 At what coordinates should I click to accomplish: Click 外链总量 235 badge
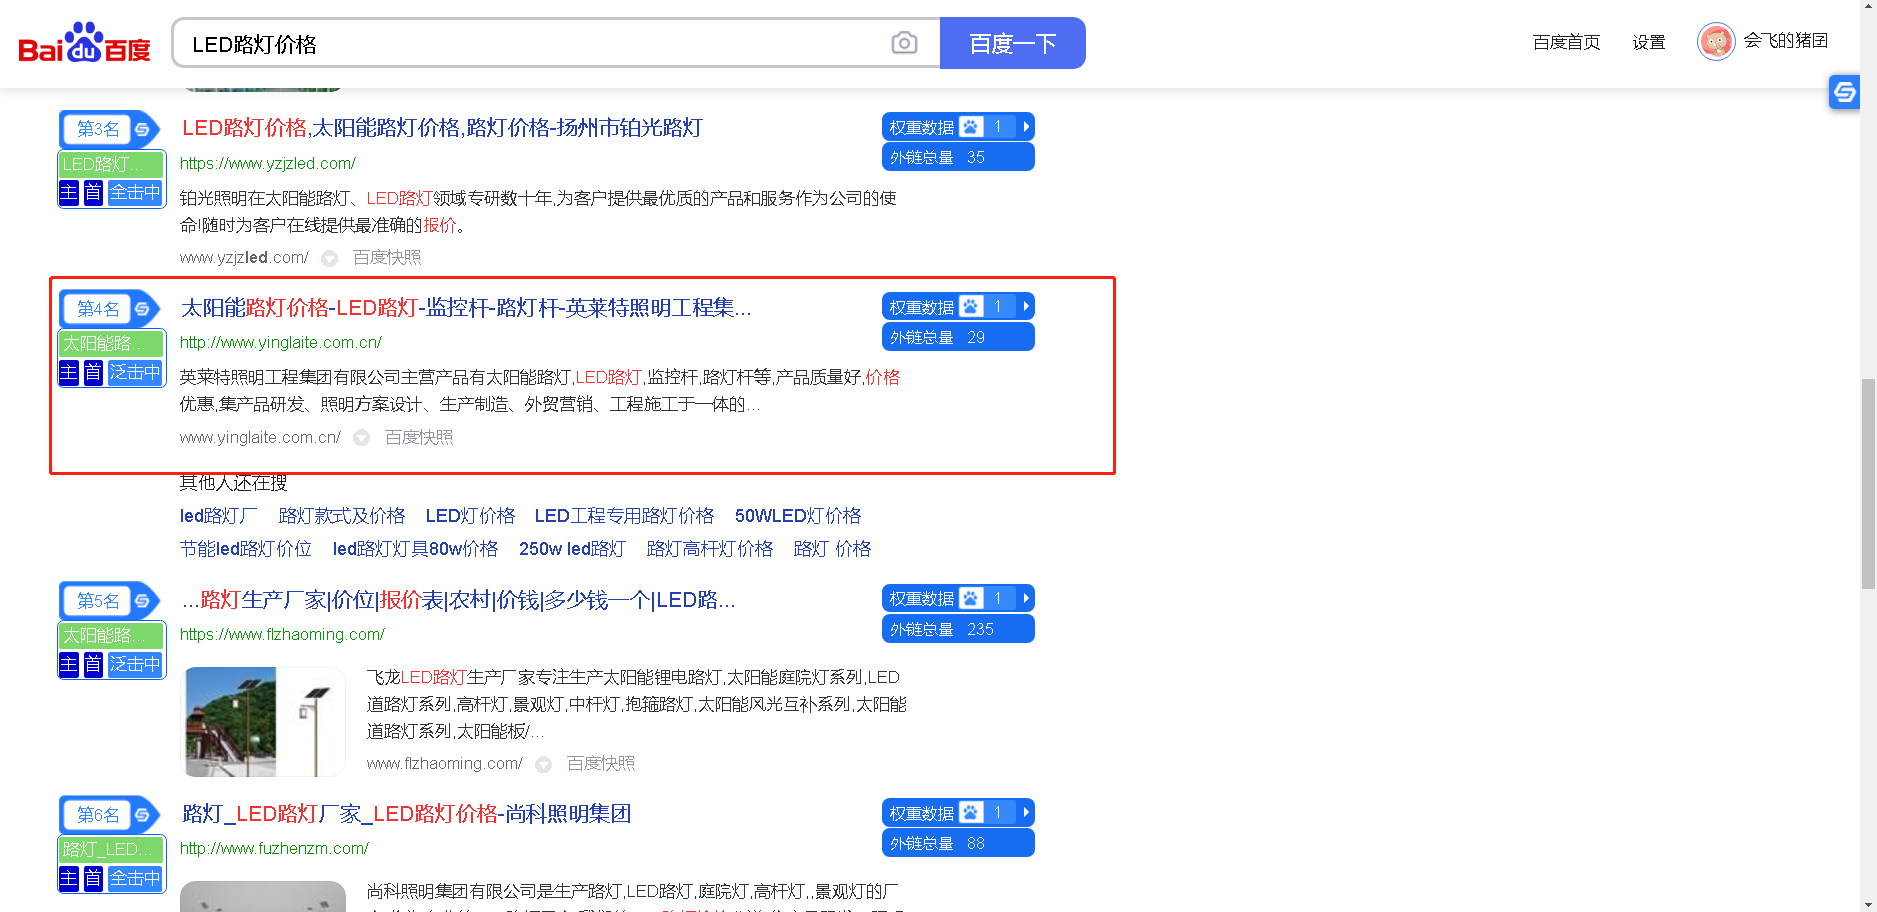(958, 629)
